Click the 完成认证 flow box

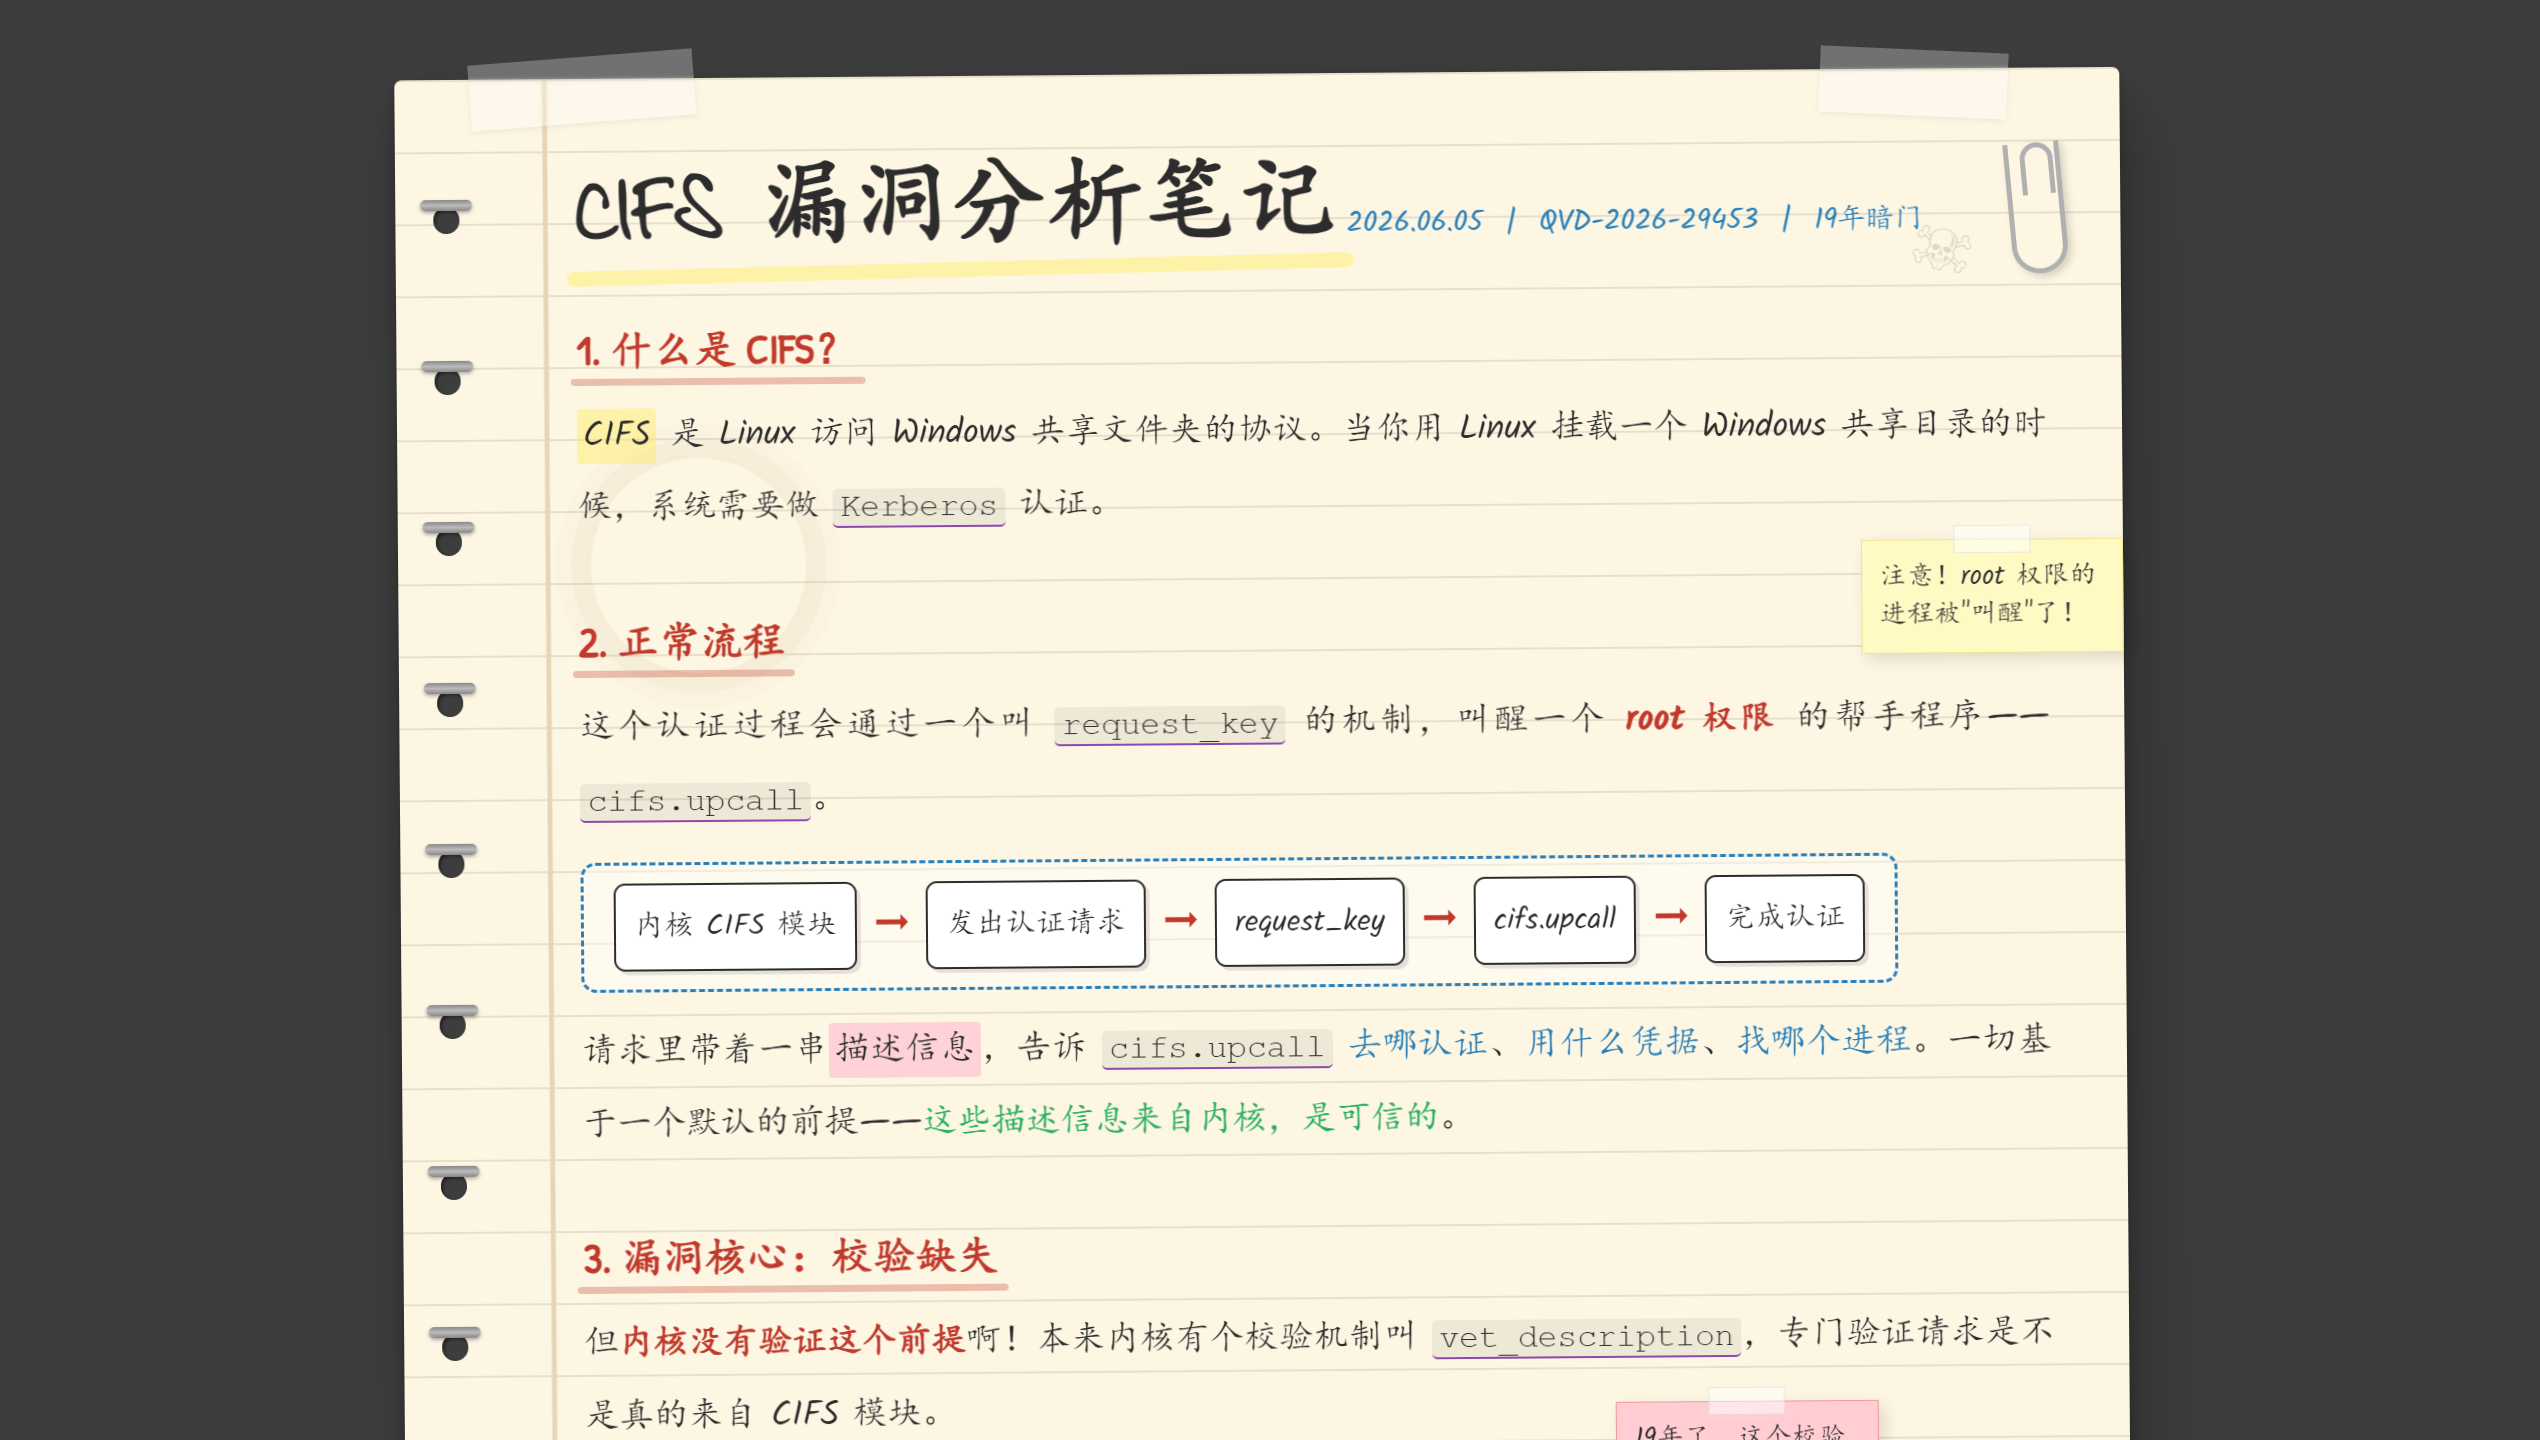pyautogui.click(x=1785, y=917)
